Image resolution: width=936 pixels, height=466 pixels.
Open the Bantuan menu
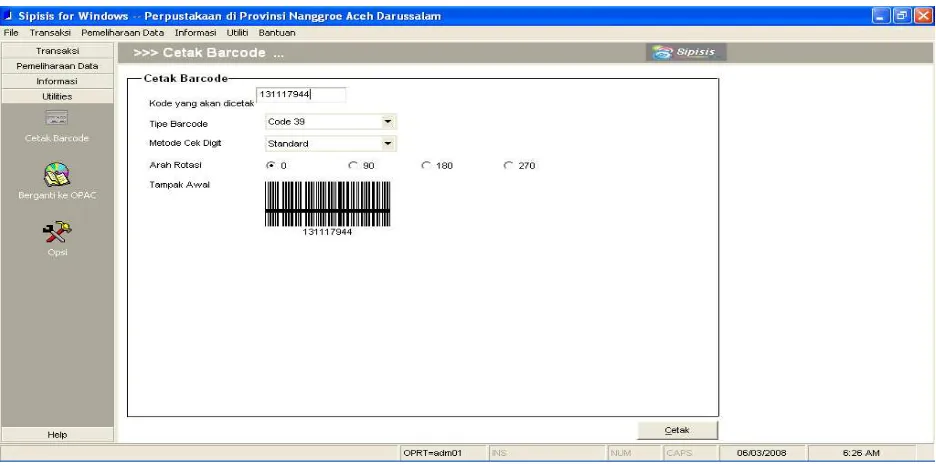point(277,33)
